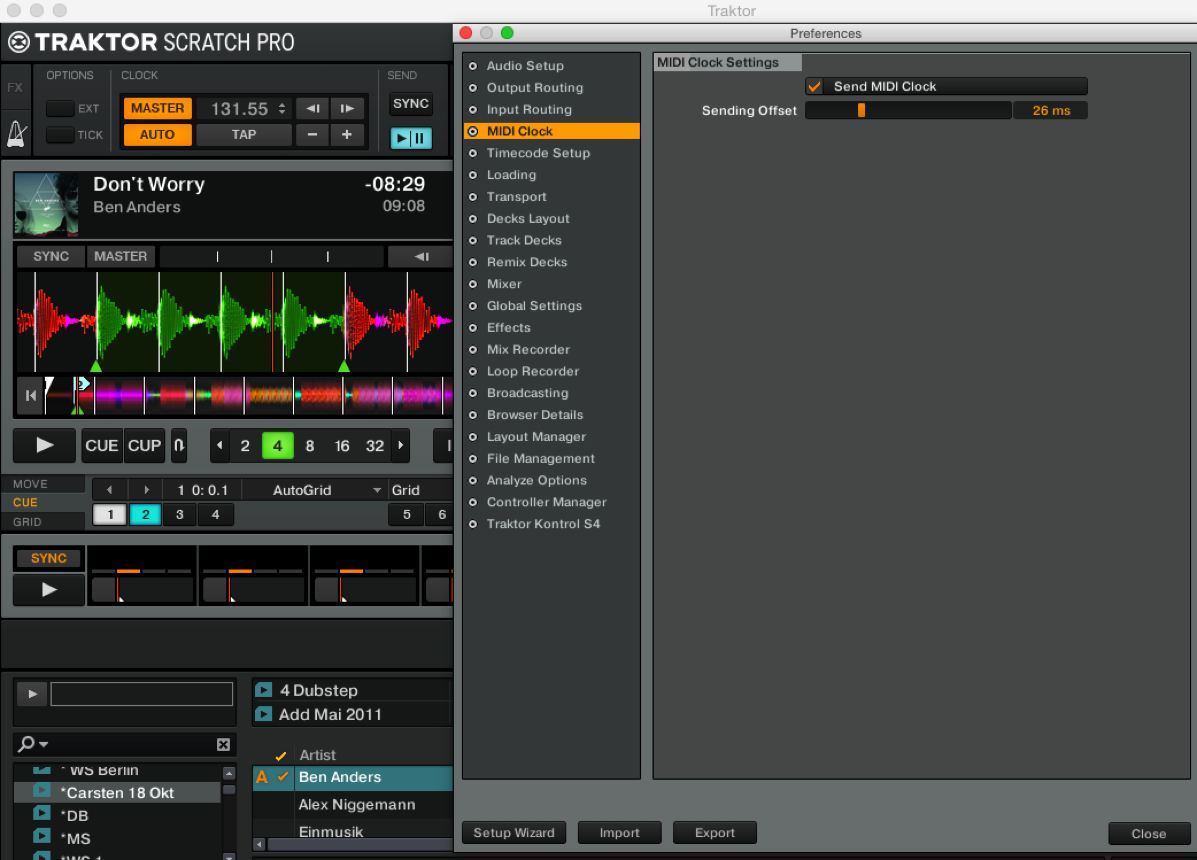Click the Export button
This screenshot has width=1197, height=860.
tap(714, 833)
